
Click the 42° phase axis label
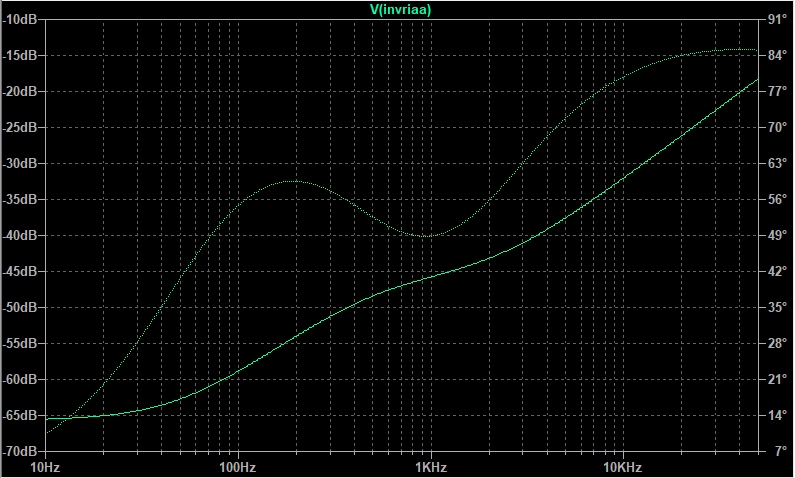point(777,271)
